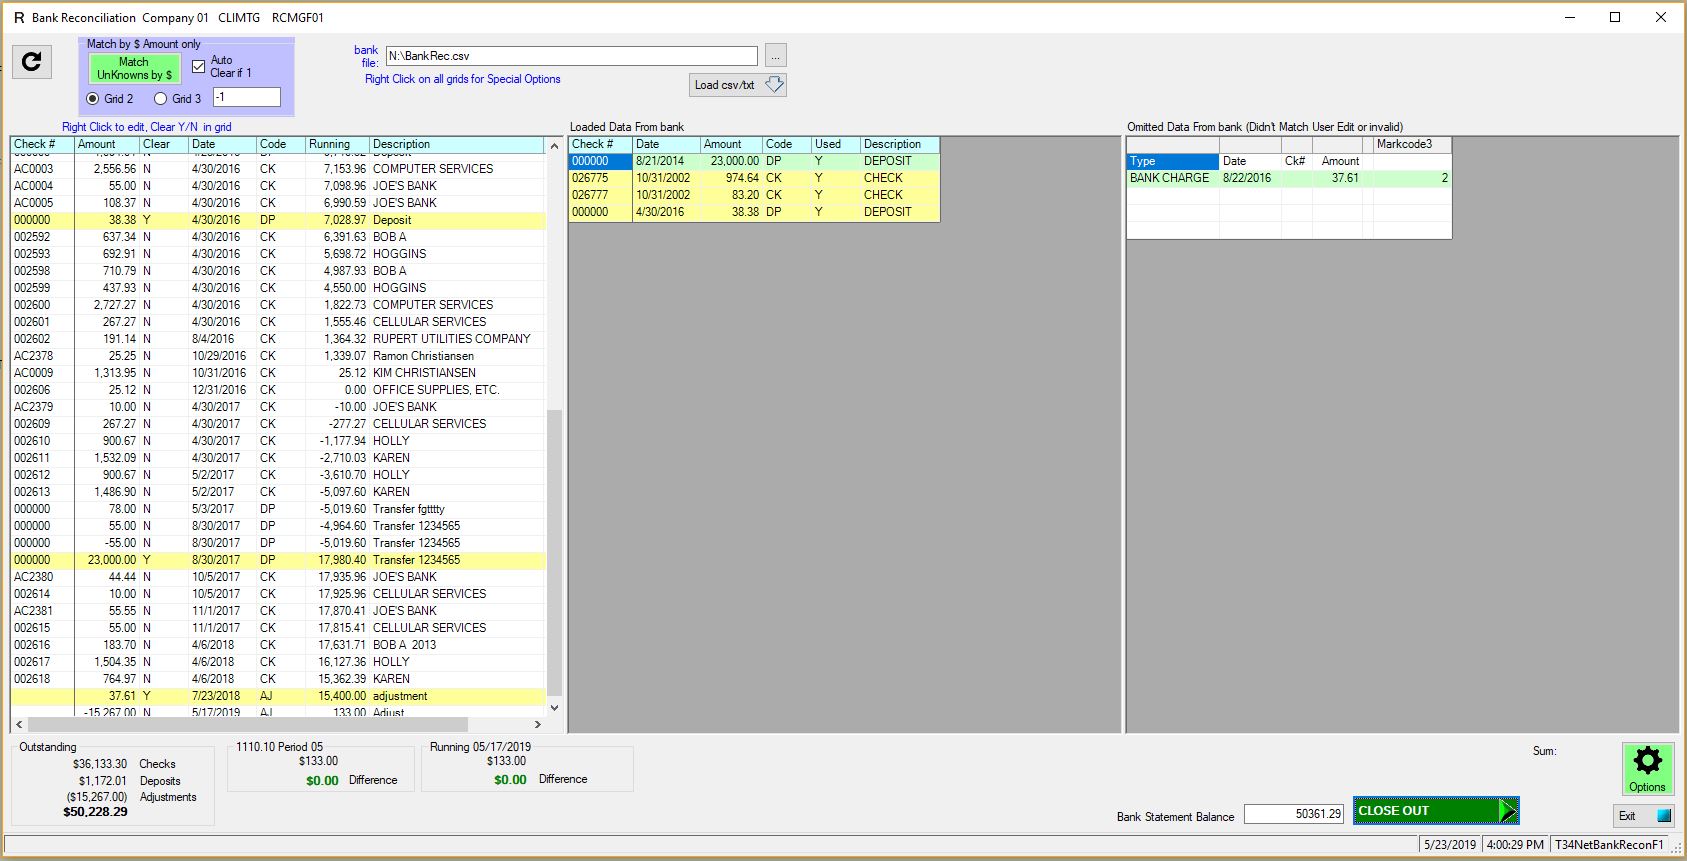Click the vertical scrollbar thumb of left grid
This screenshot has width=1687, height=861.
[x=554, y=554]
